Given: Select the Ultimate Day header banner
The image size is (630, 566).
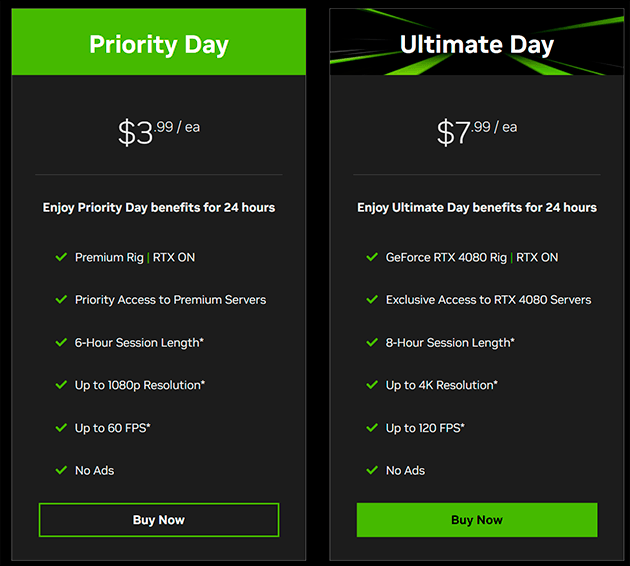Looking at the screenshot, I should tap(477, 42).
